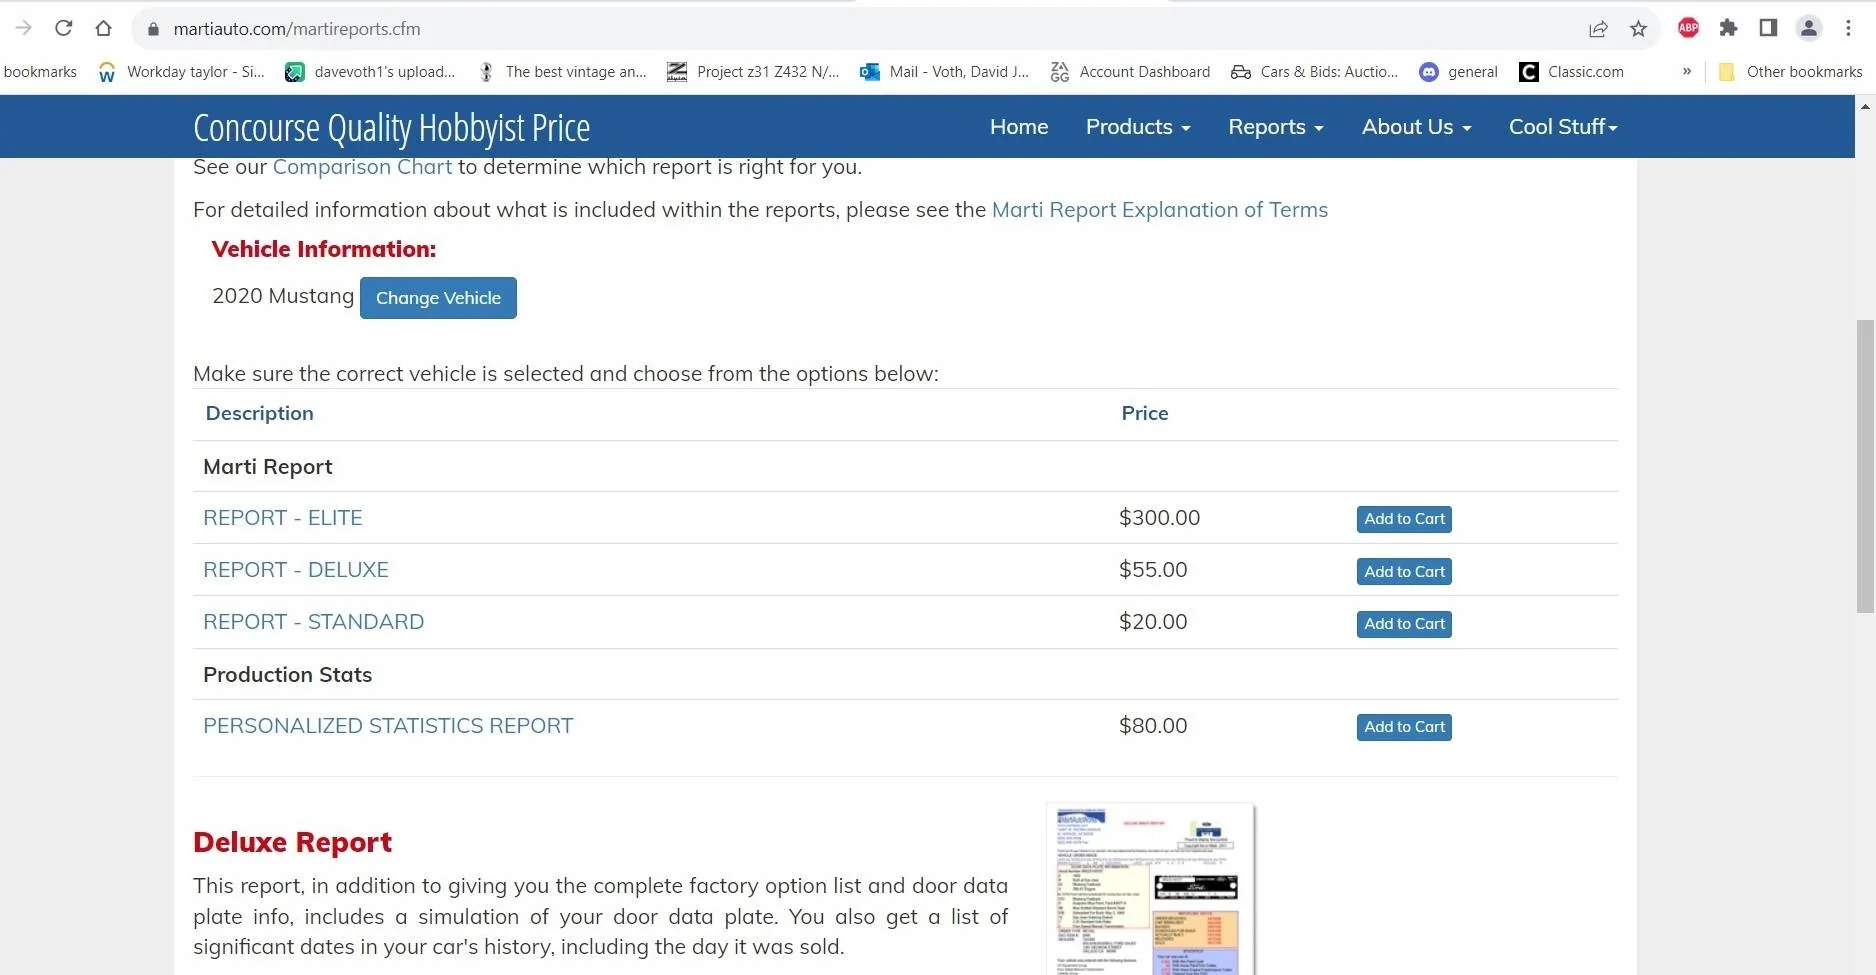Open the Classic.com bookmark
Image resolution: width=1876 pixels, height=975 pixels.
(x=1571, y=72)
